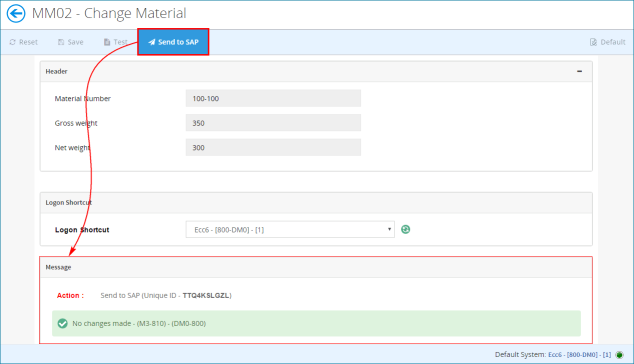The width and height of the screenshot is (634, 364).
Task: Click the Default System Ecc6 link
Action: coord(579,355)
